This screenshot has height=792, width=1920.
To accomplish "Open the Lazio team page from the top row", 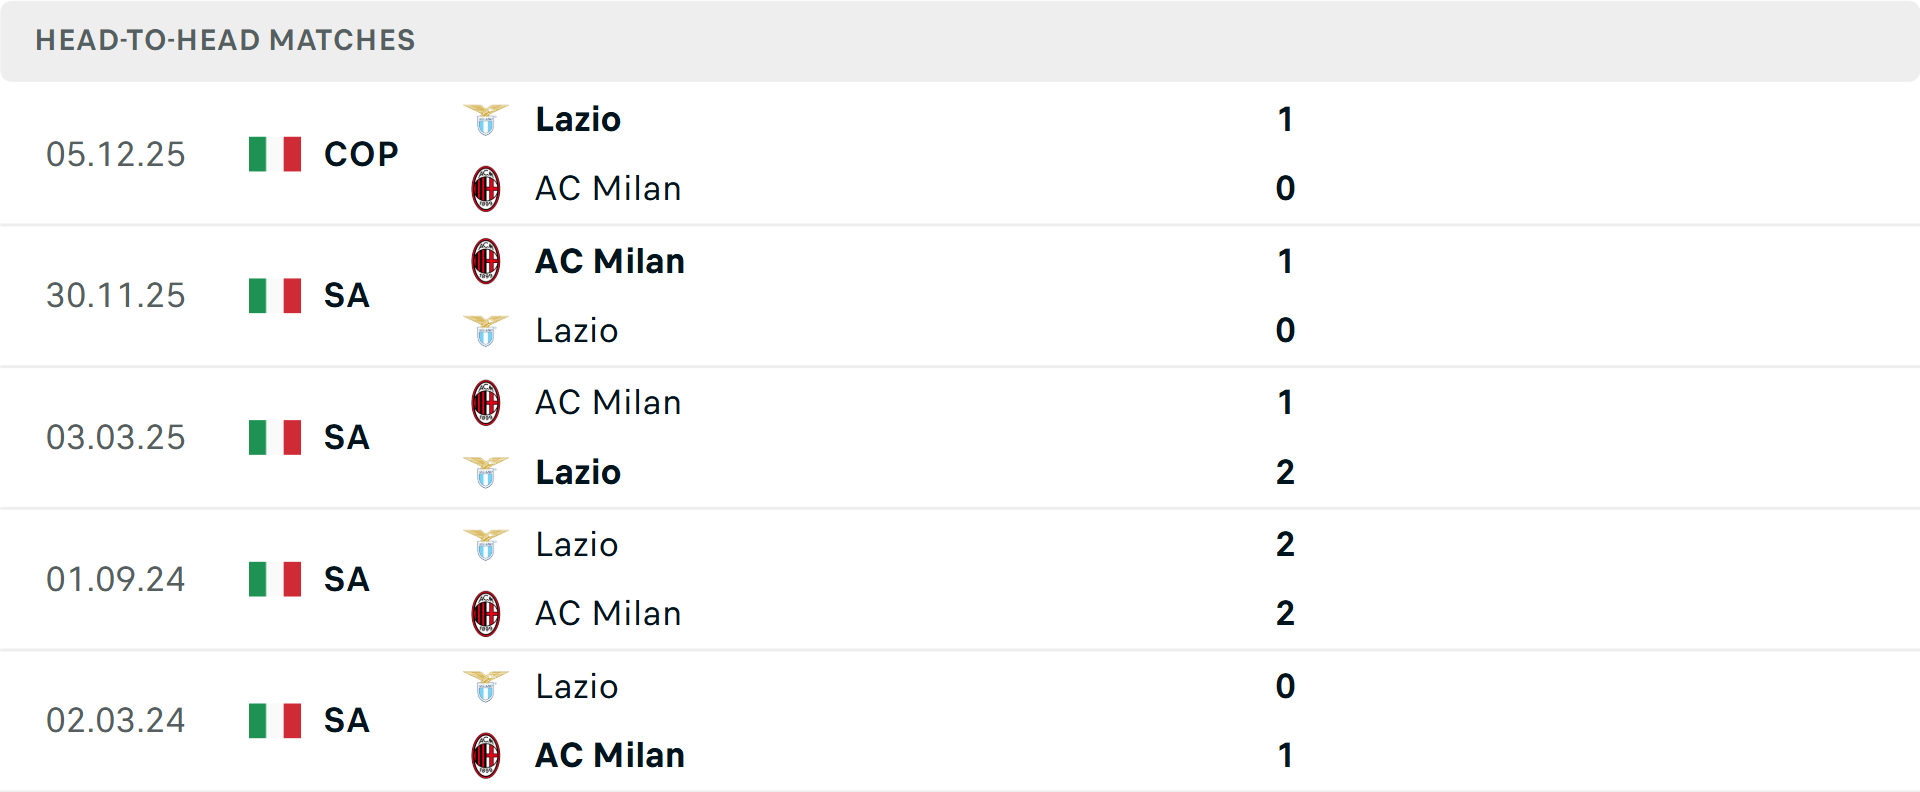I will 577,118.
